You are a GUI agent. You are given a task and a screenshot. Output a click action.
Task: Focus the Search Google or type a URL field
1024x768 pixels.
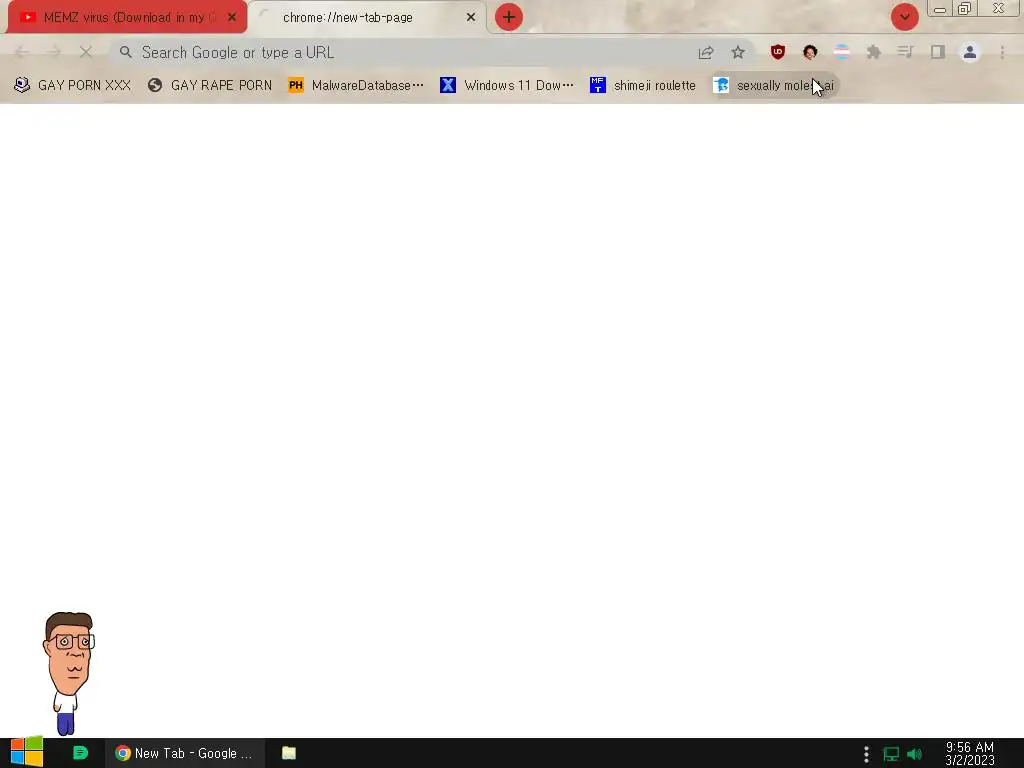click(x=405, y=52)
